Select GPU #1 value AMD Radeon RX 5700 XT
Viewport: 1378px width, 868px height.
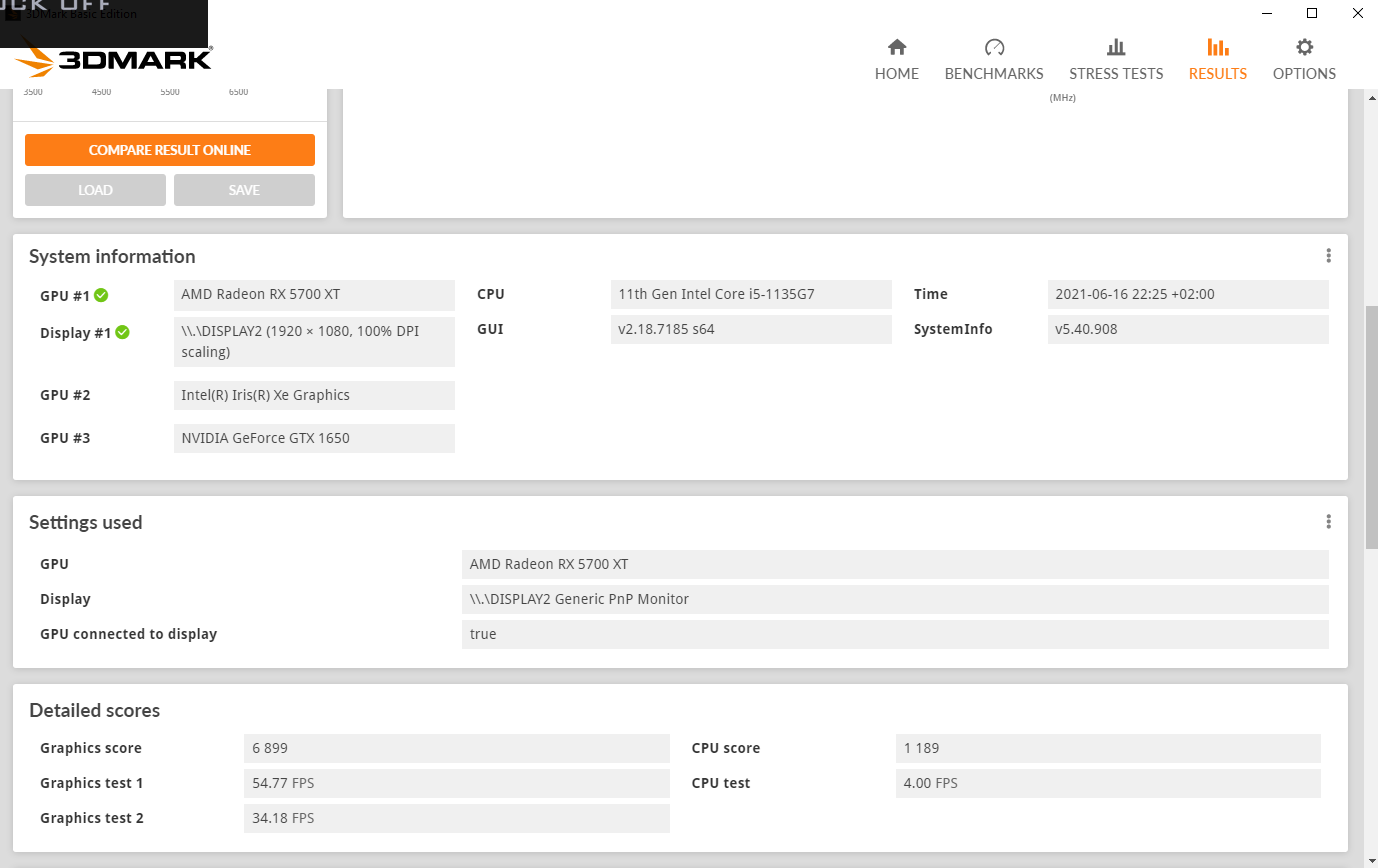click(x=314, y=294)
